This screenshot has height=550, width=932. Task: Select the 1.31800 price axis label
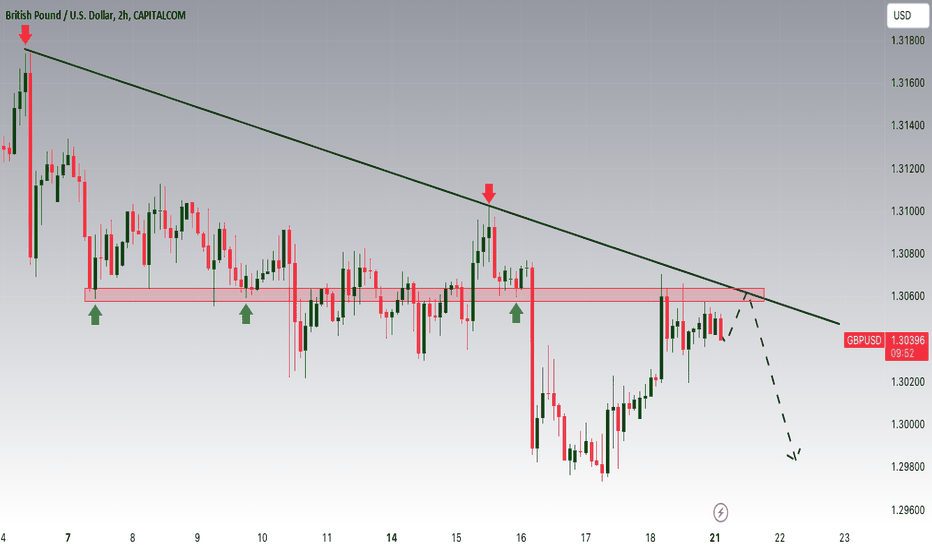point(908,40)
